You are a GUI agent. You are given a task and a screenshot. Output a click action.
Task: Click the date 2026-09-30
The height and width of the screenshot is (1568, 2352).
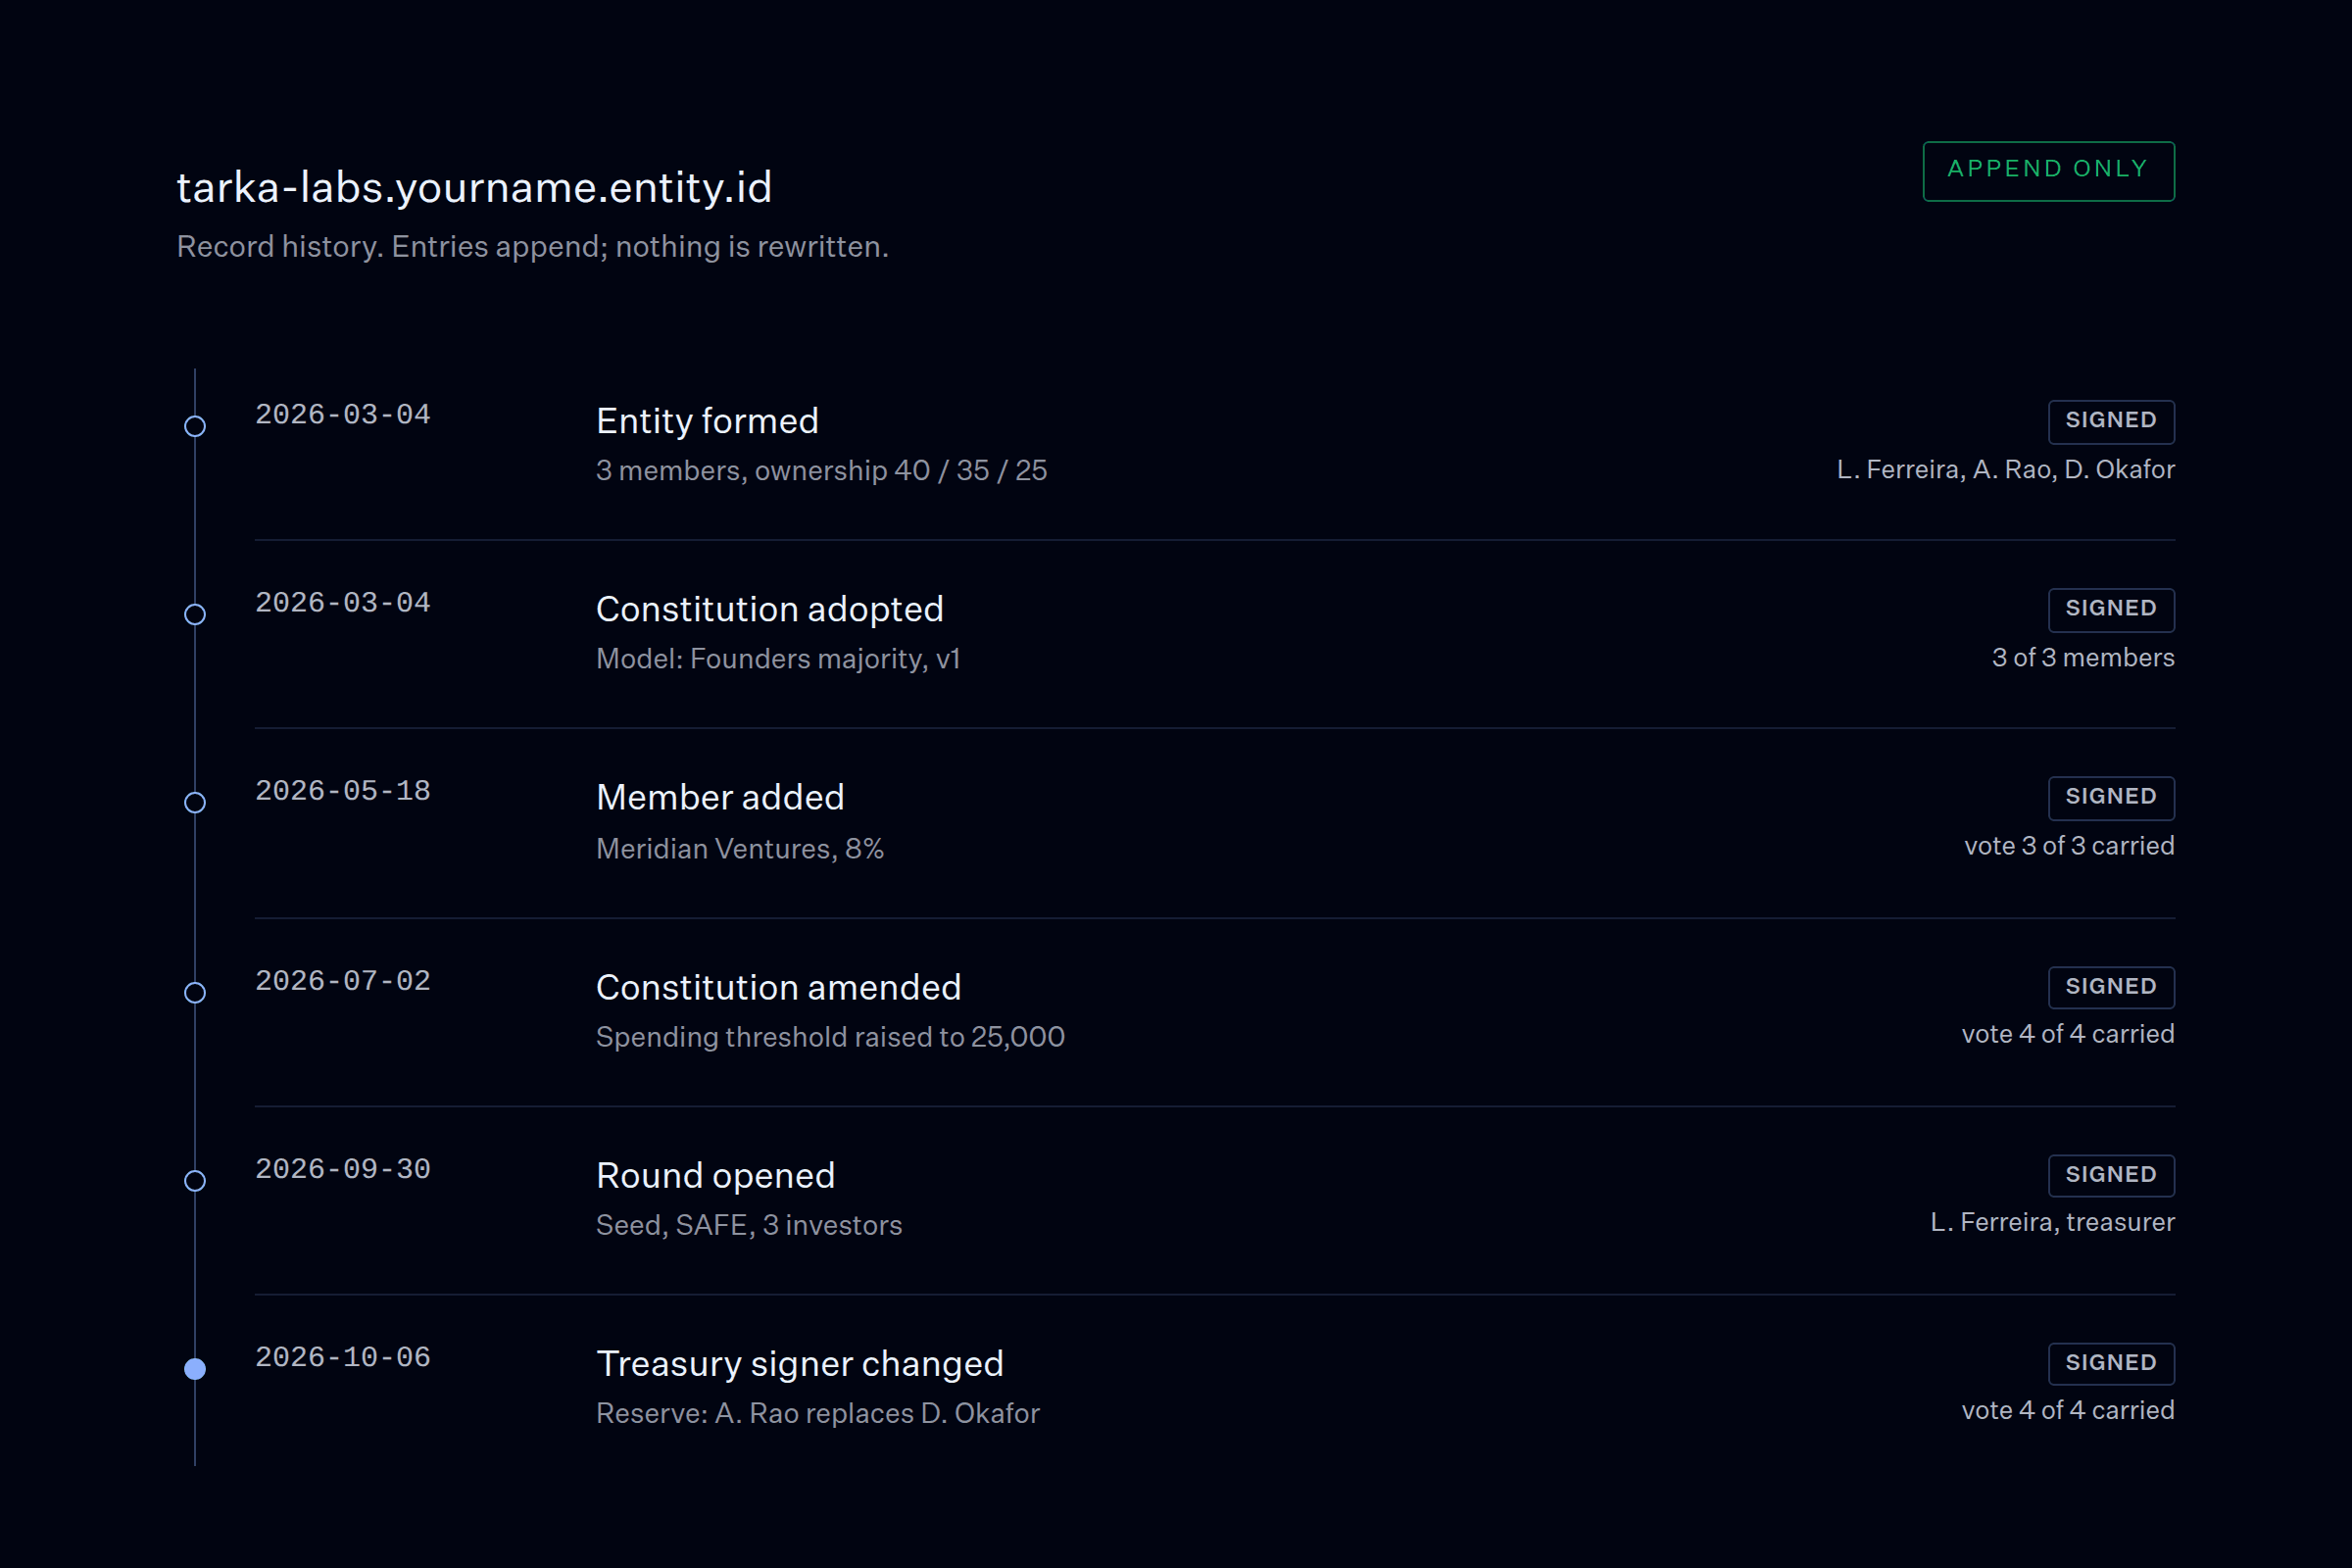coord(342,1168)
